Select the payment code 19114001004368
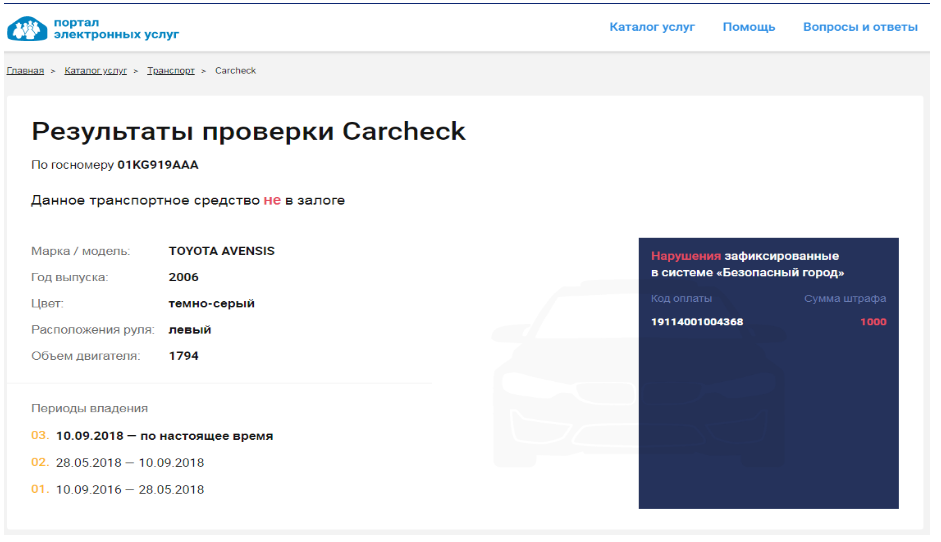This screenshot has height=542, width=941. pyautogui.click(x=697, y=322)
